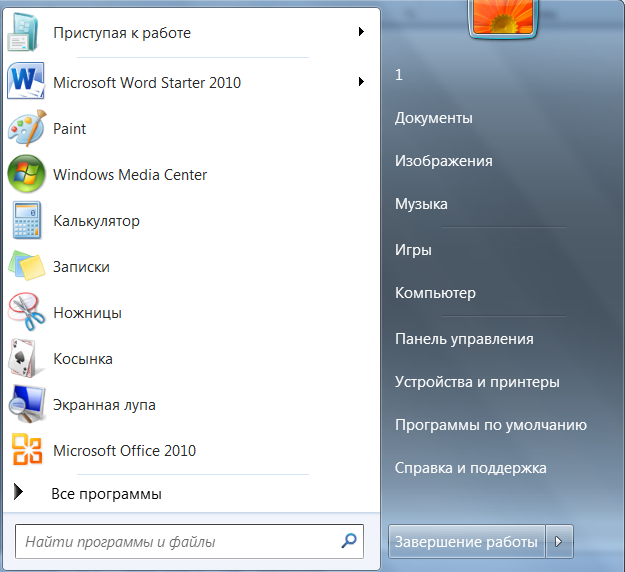Screen dimensions: 625x572
Task: Click the Экранная лупа label
Action: click(104, 405)
